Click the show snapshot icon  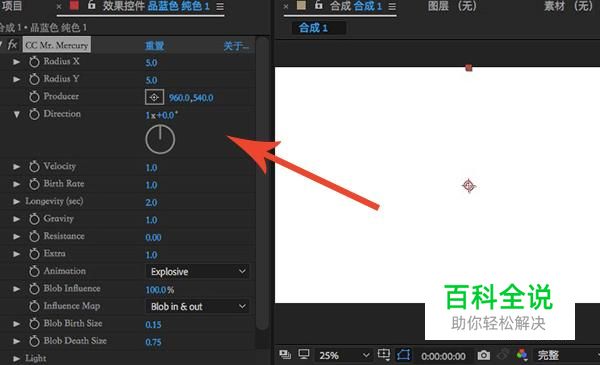click(x=503, y=355)
